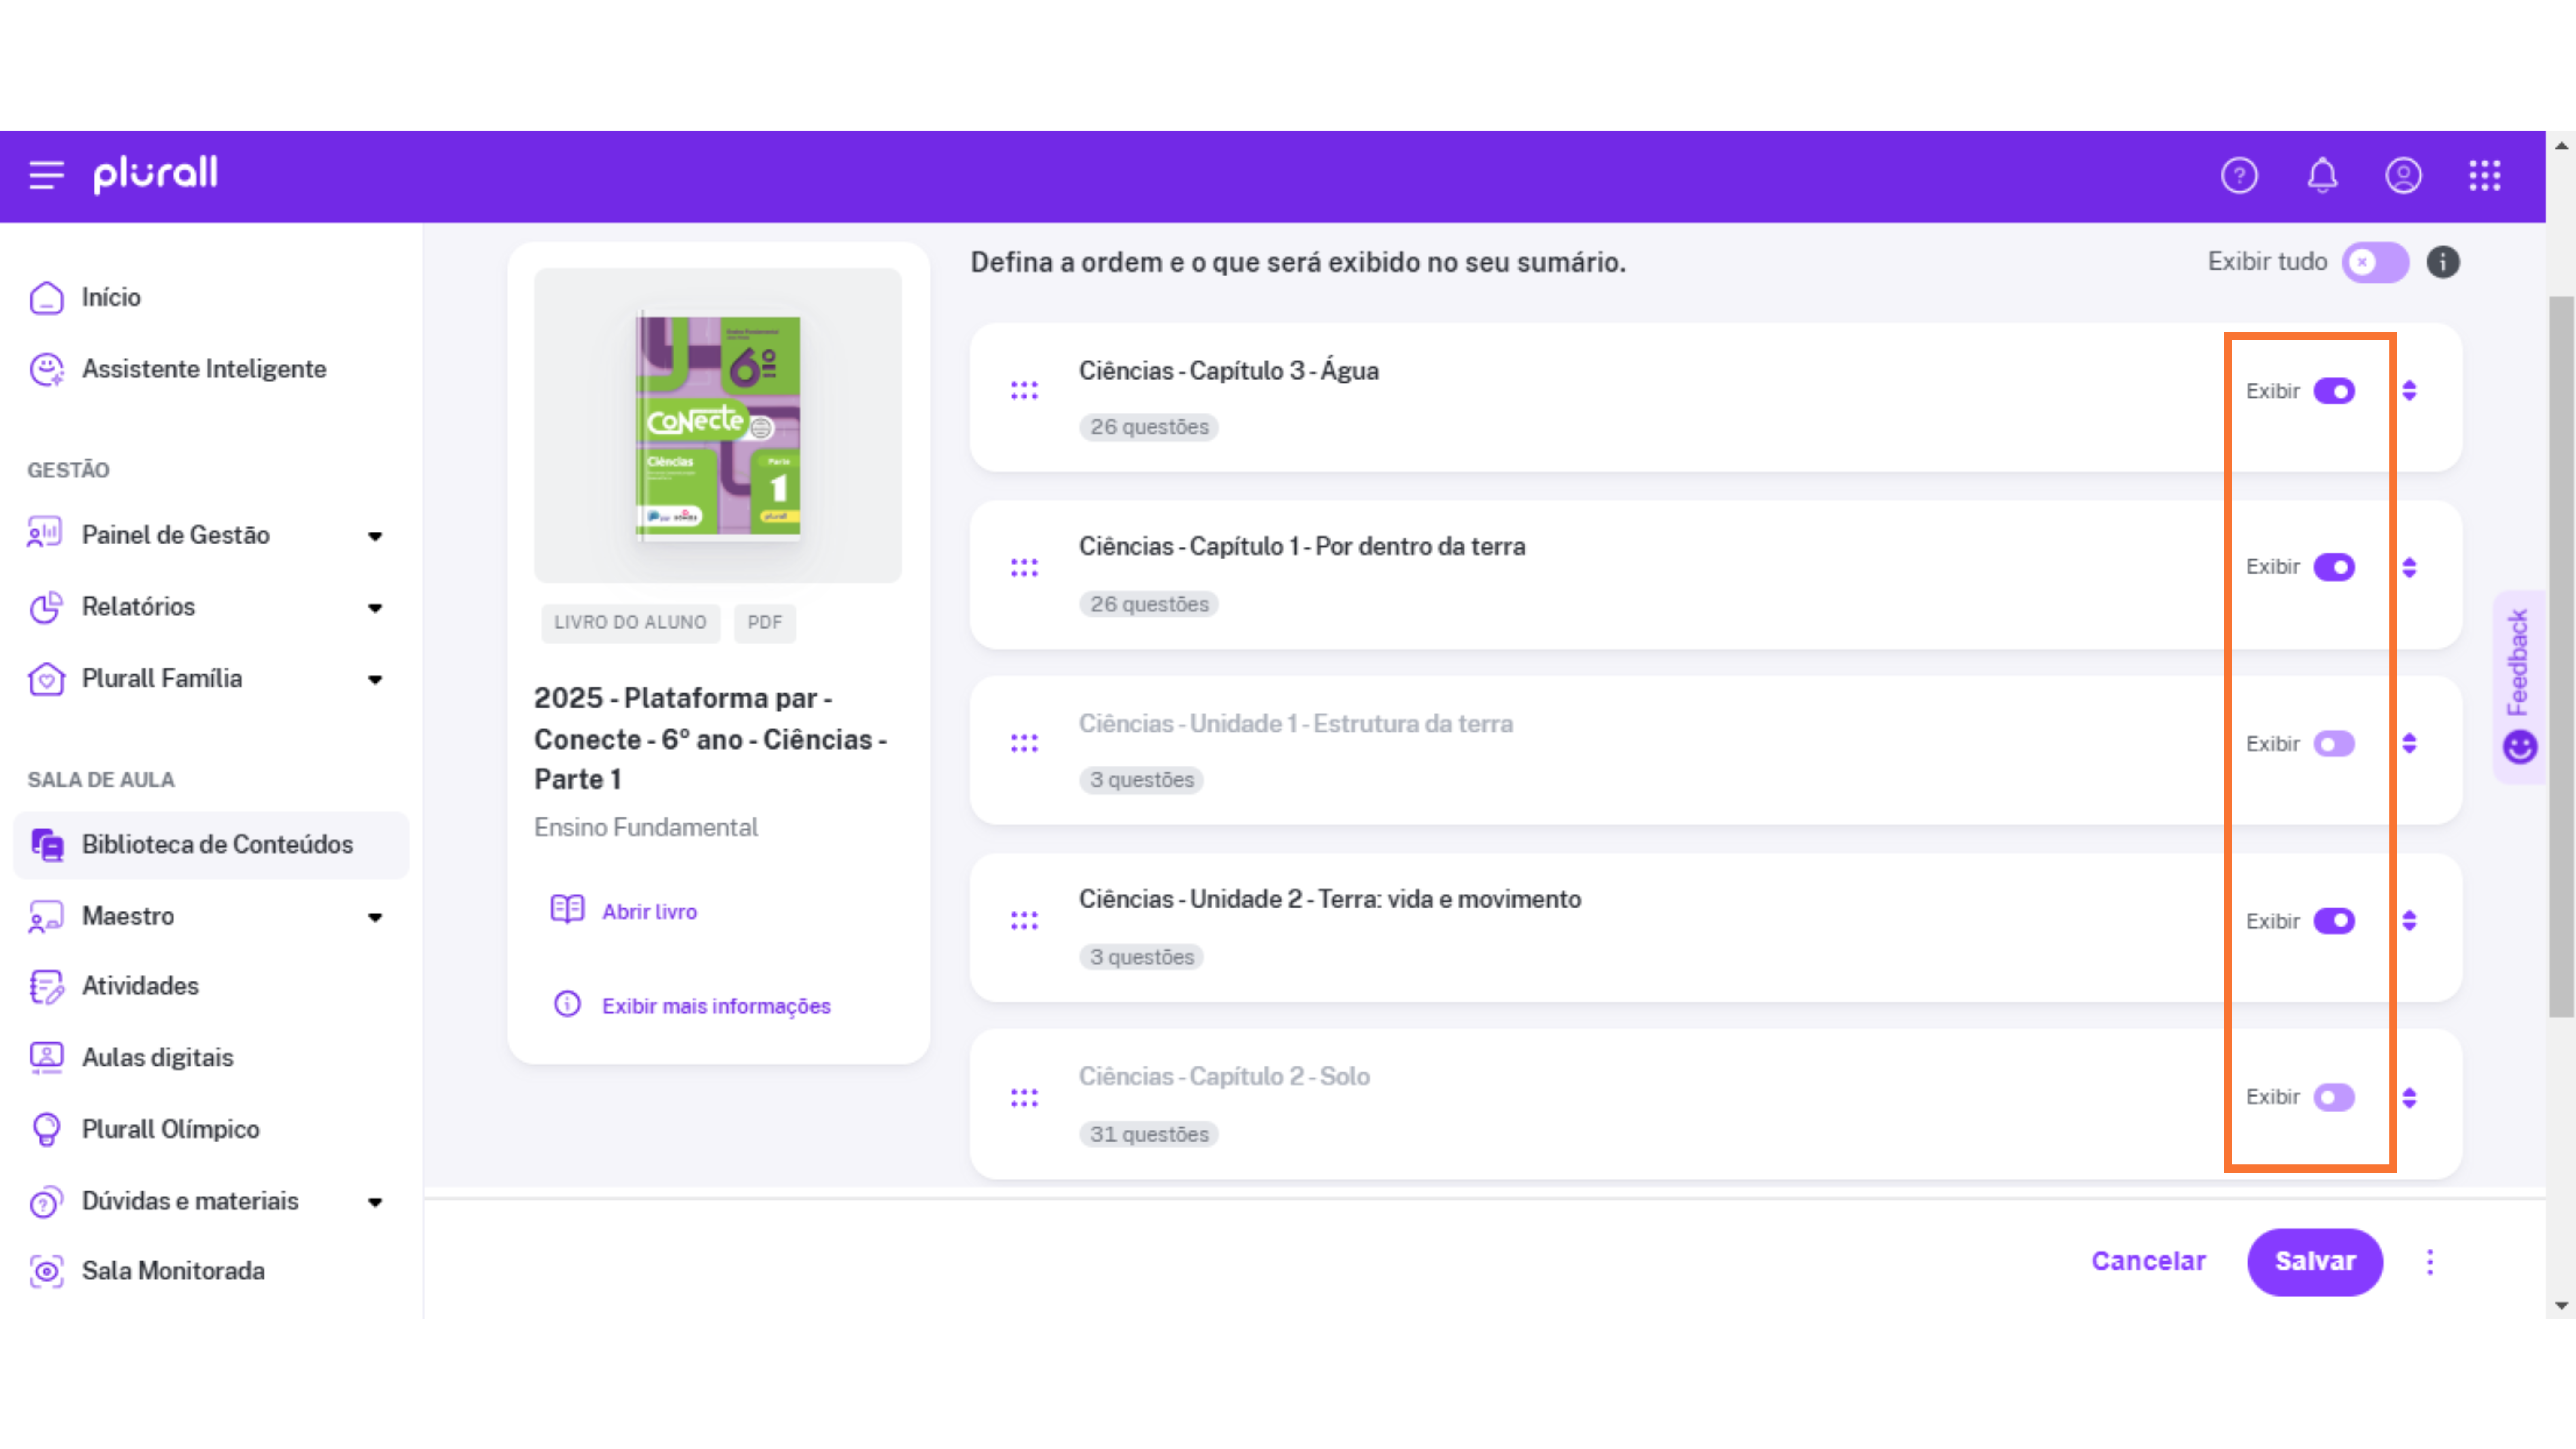Click the Início home icon
Screen dimensions: 2576x1449
pyautogui.click(x=46, y=297)
